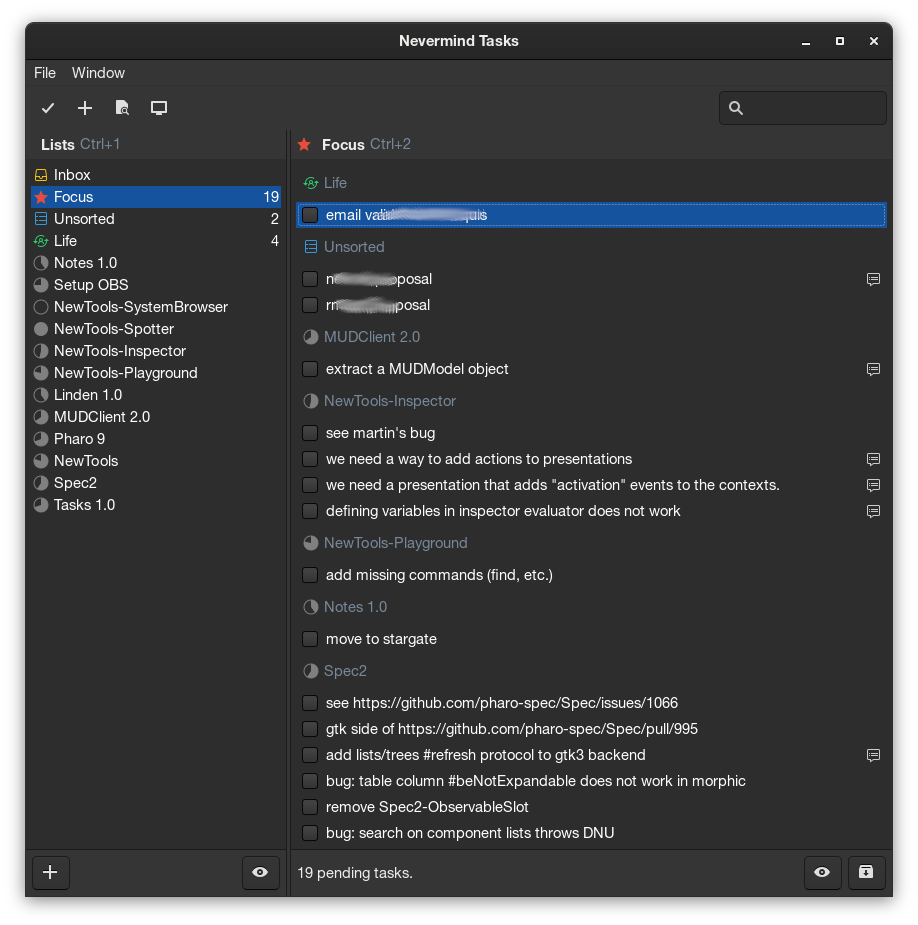
Task: Select the Linden 1.0 list
Action: coord(156,395)
